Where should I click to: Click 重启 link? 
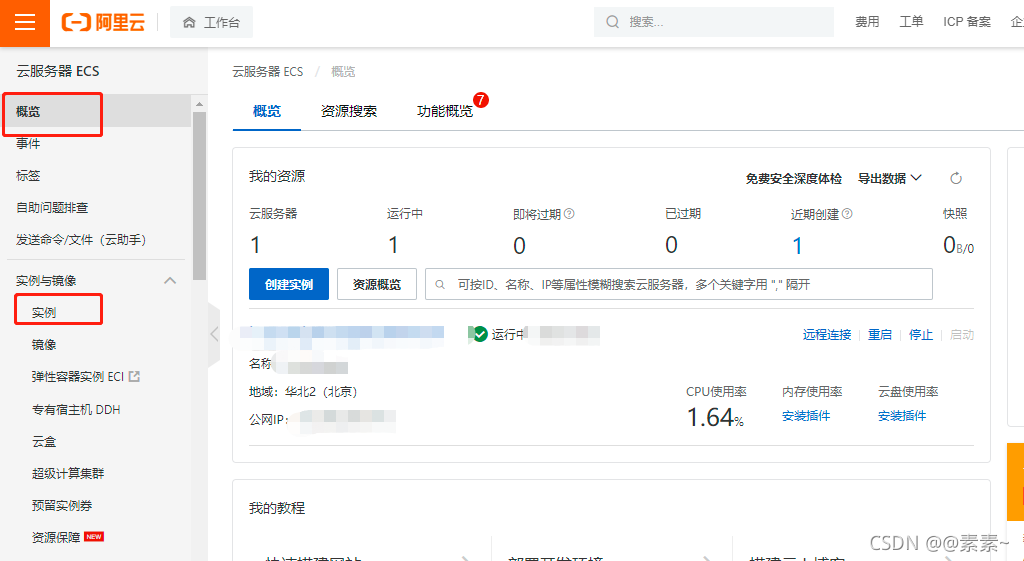(880, 334)
